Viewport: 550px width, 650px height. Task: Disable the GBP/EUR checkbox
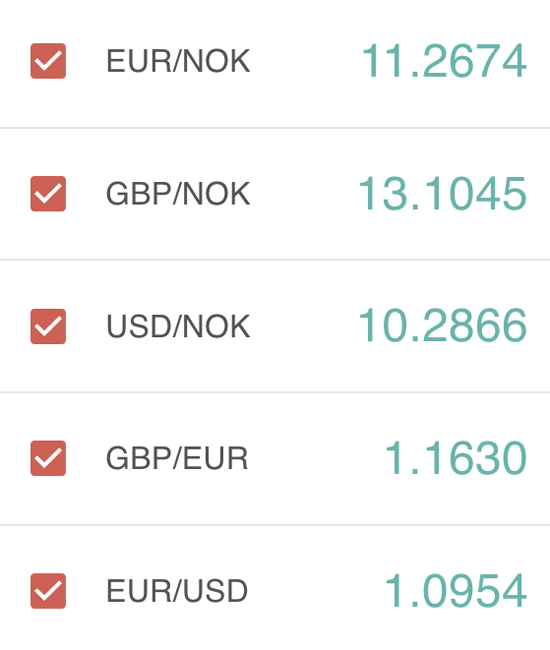coord(48,458)
